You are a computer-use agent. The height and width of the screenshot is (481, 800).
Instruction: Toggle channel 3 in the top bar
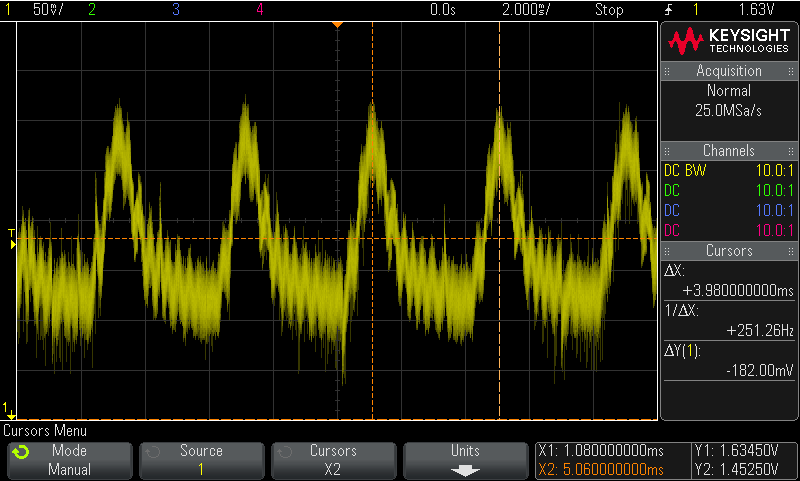(176, 10)
